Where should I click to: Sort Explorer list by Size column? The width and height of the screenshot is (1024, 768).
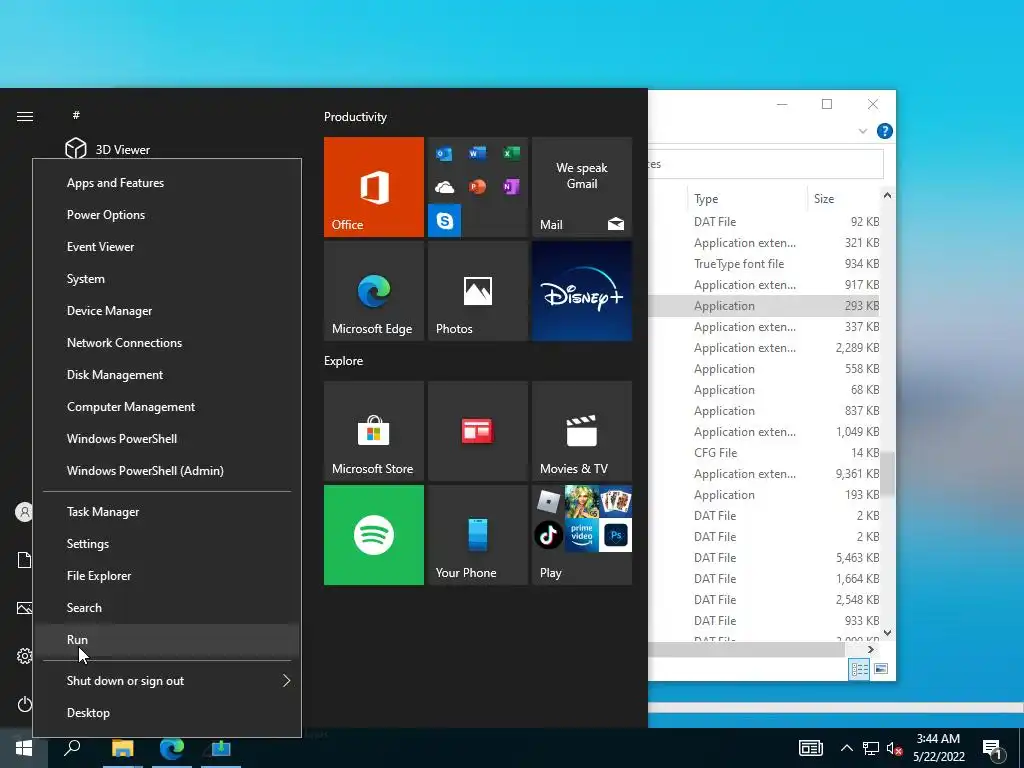coord(843,199)
